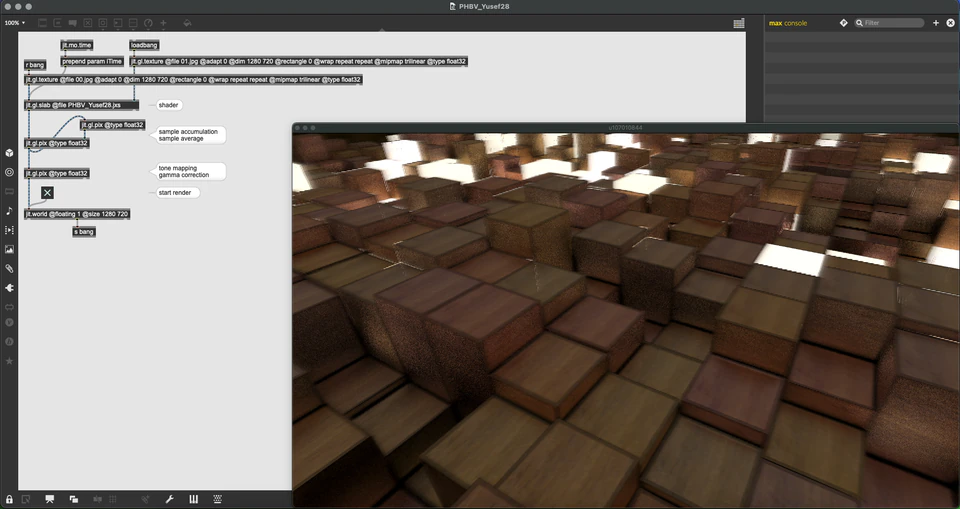Viewport: 960px width, 509px height.
Task: Click the console diamond target icon
Action: 844,23
